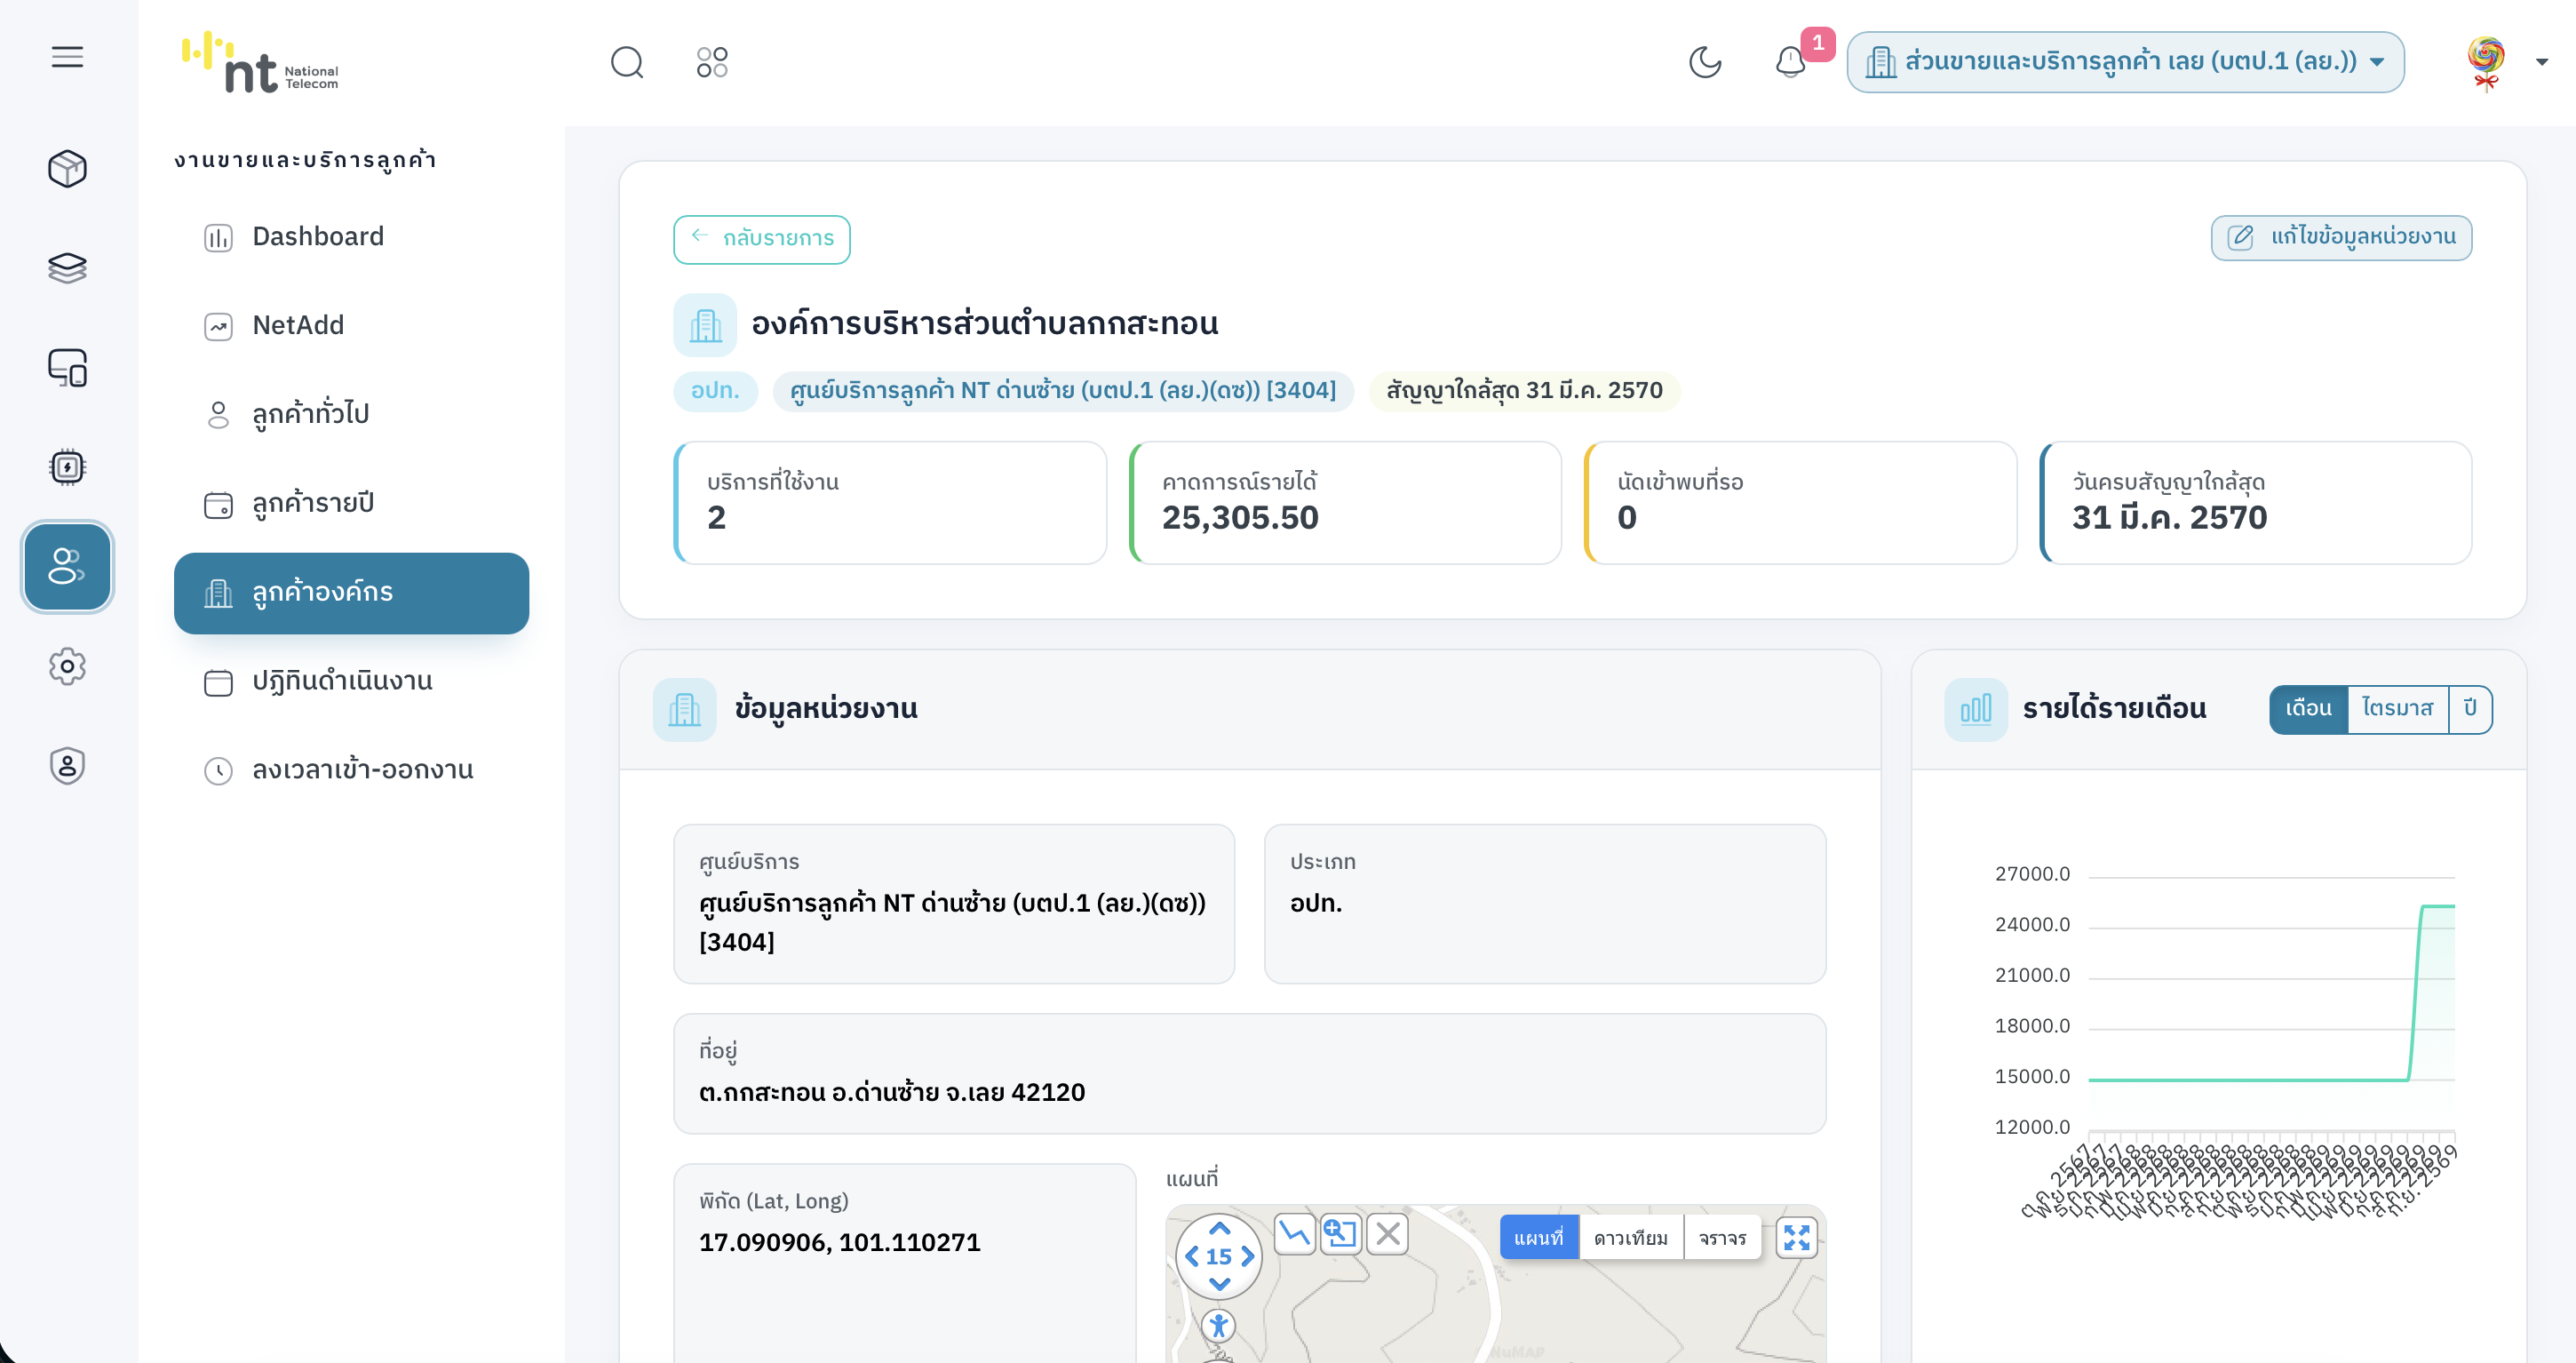Click the monitor devices sidebar icon

pyautogui.click(x=67, y=367)
